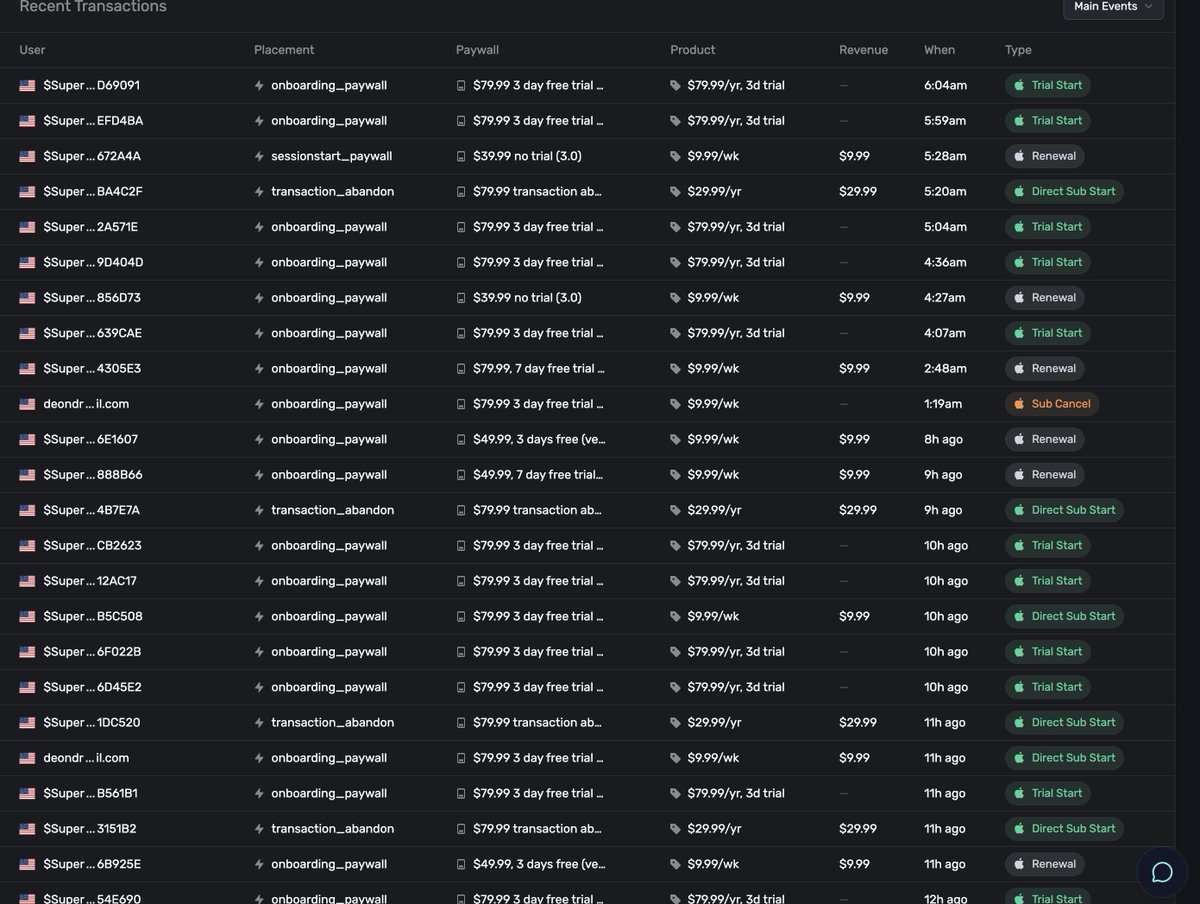Click the Renewal badge for user 6B925E

click(1045, 864)
